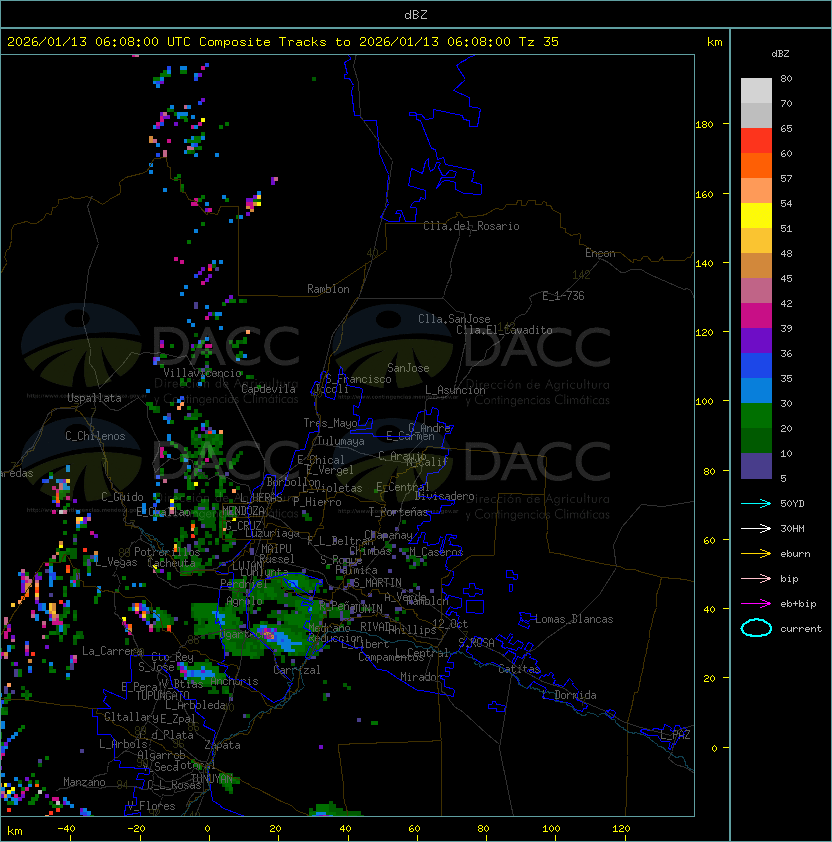This screenshot has width=832, height=842.
Task: Click the TUPUNGATO label
Action: coord(163,696)
